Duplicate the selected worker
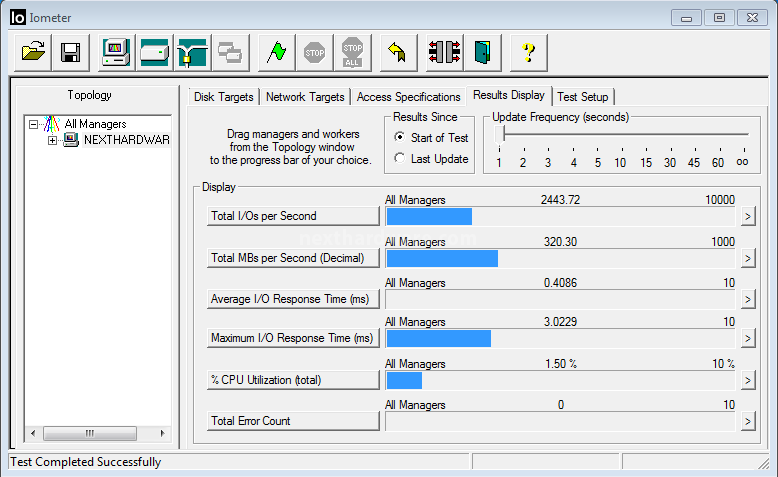The width and height of the screenshot is (778, 477). pos(230,53)
